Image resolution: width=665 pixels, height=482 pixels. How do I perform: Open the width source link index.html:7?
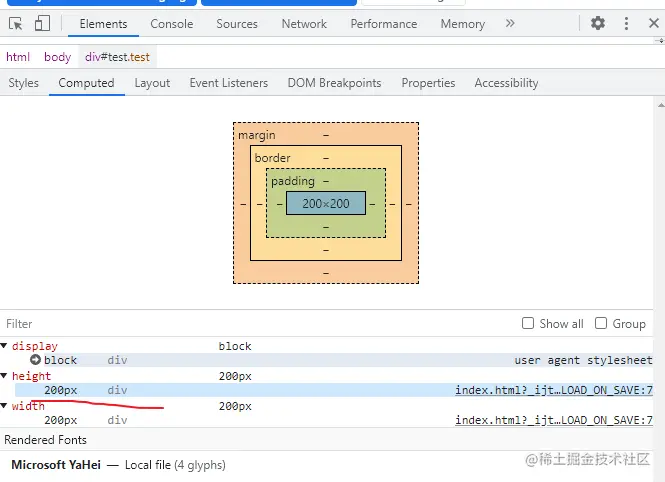[x=554, y=420]
